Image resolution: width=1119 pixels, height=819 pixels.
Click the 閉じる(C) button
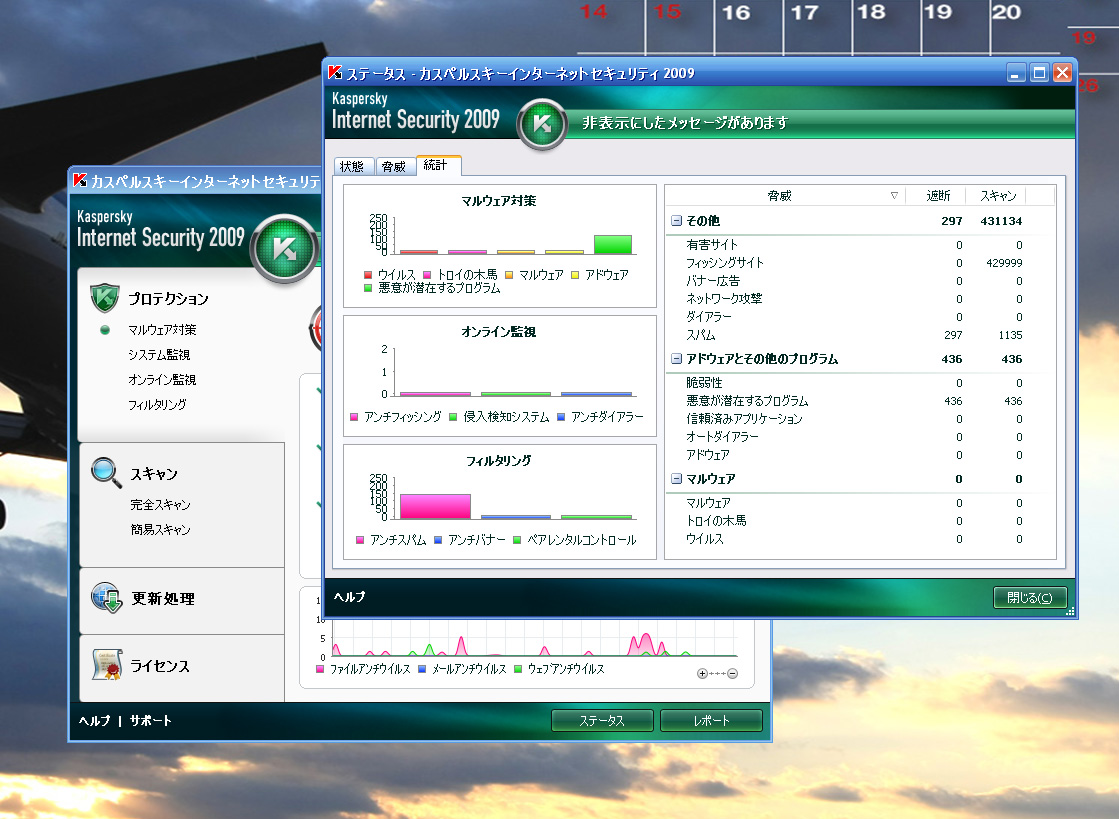pyautogui.click(x=1030, y=597)
